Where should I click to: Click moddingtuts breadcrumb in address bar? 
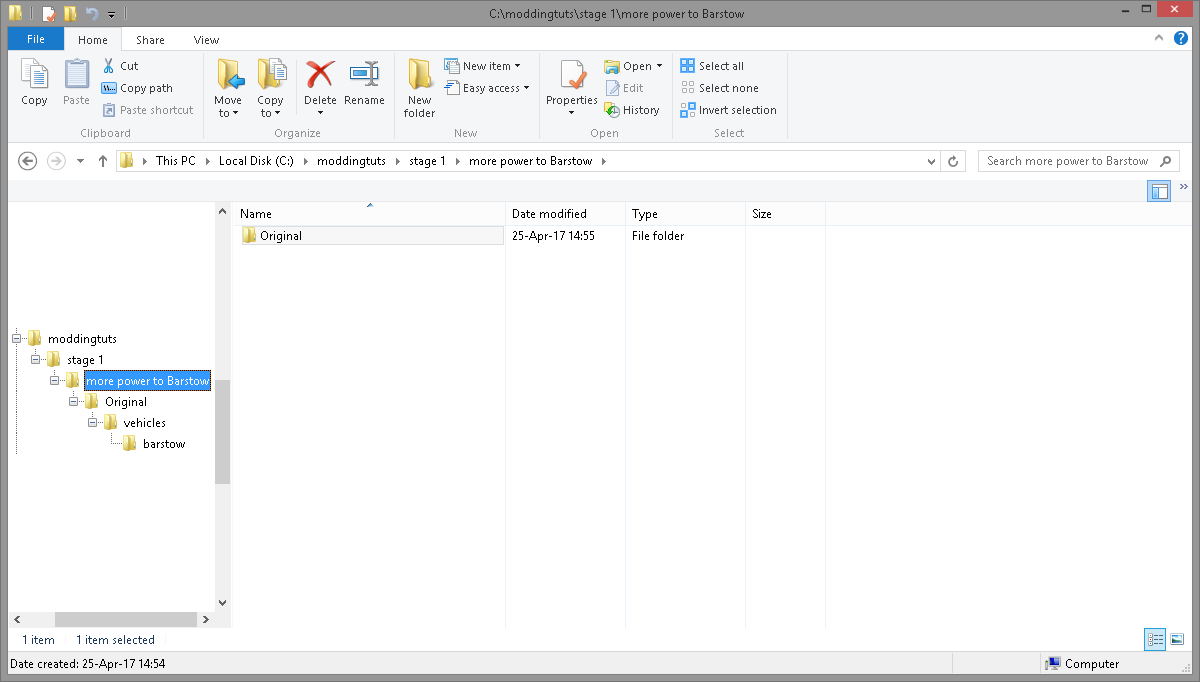pos(351,161)
